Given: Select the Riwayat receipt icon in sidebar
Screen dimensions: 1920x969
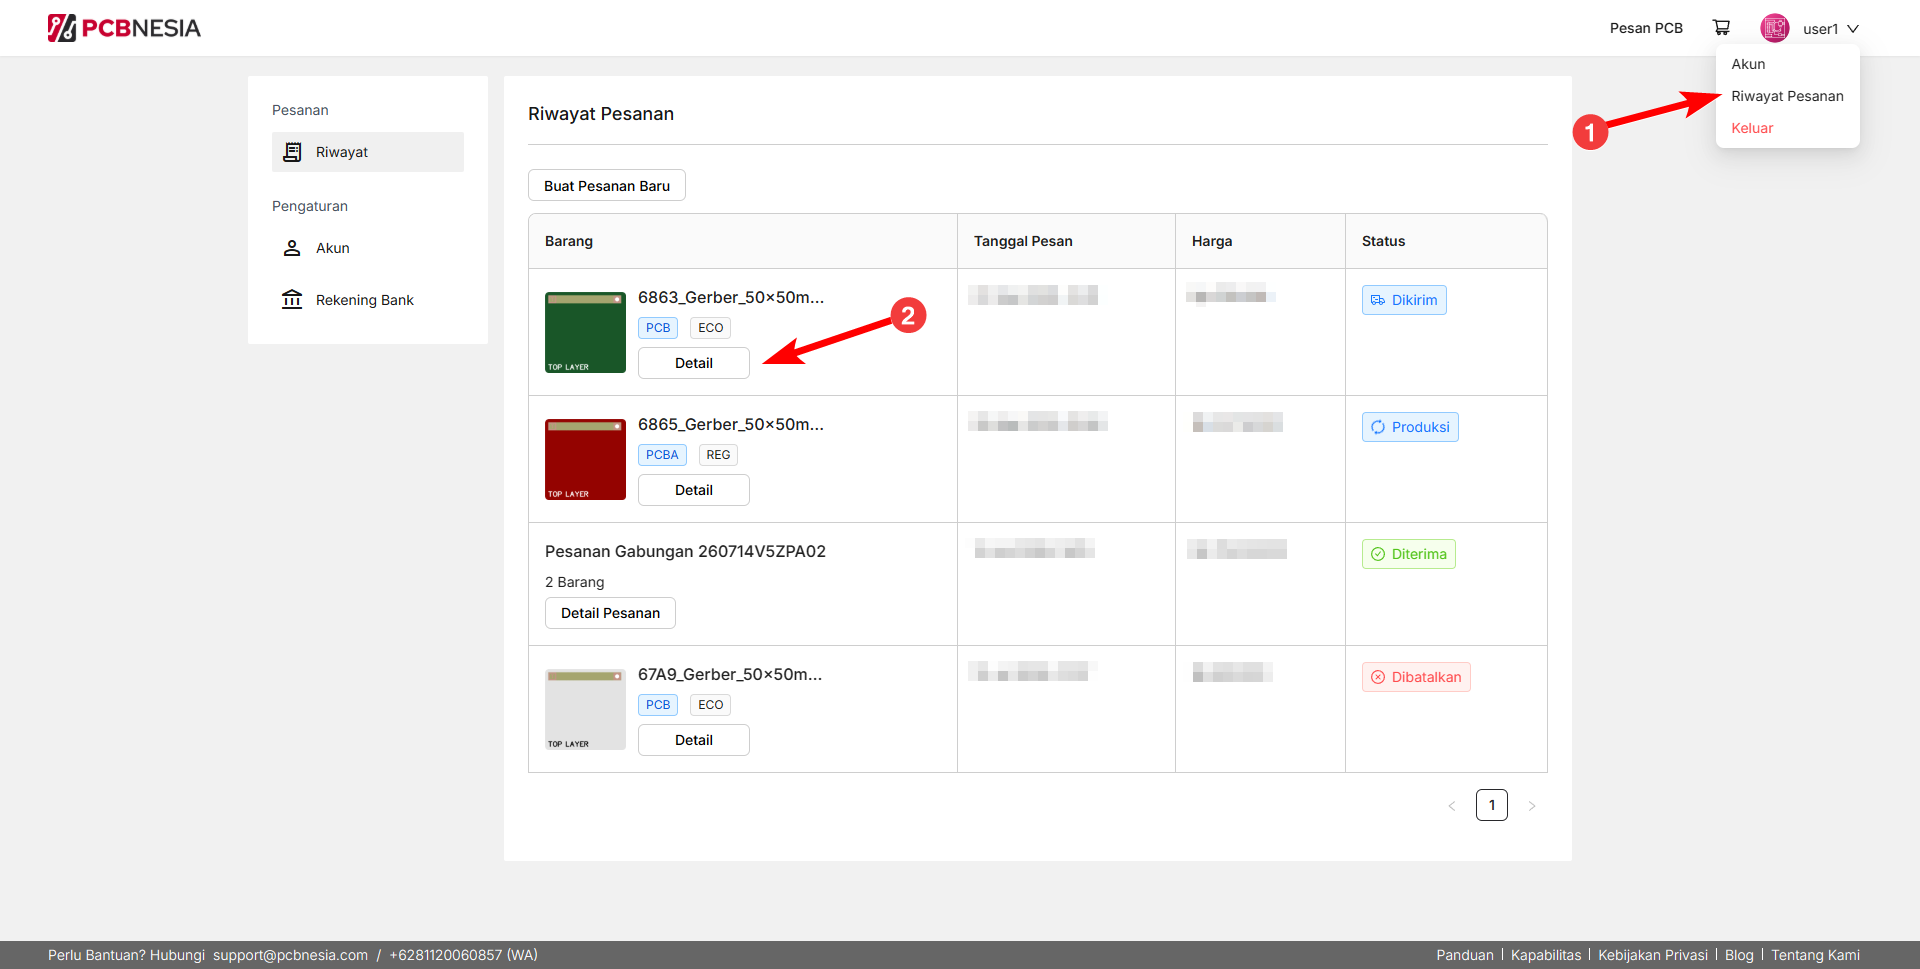Looking at the screenshot, I should (x=292, y=152).
